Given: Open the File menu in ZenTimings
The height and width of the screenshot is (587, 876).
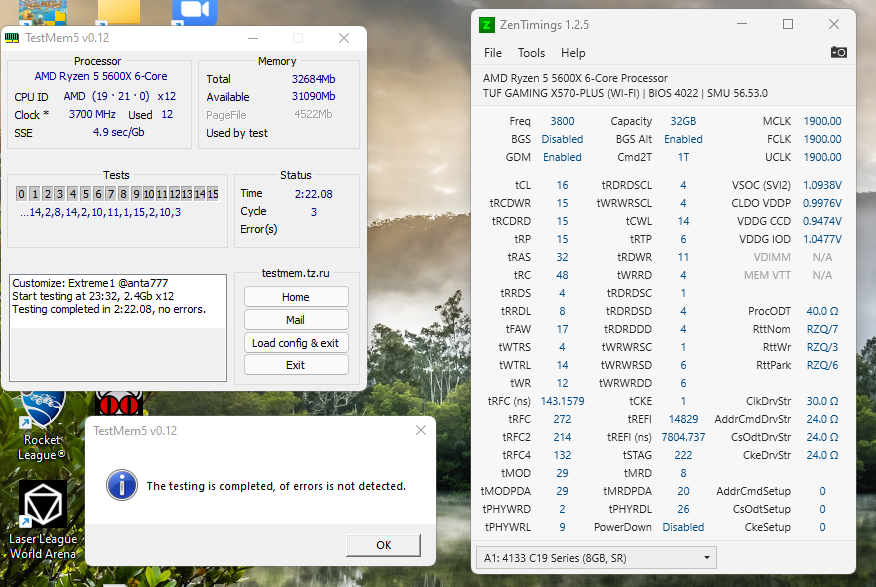Looking at the screenshot, I should tap(493, 53).
